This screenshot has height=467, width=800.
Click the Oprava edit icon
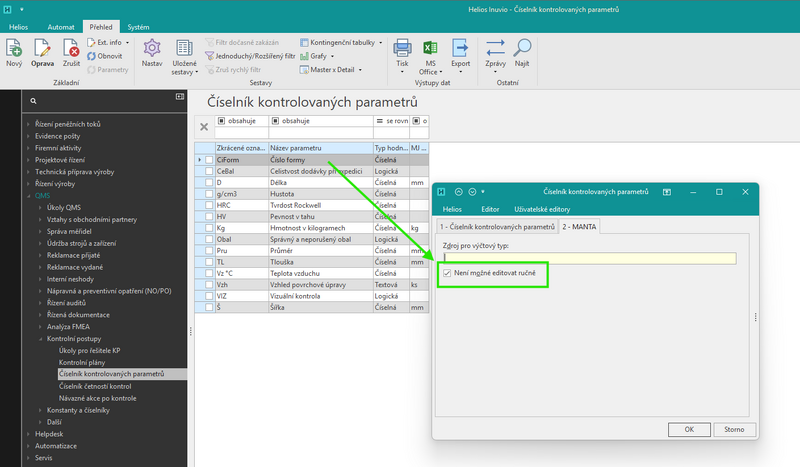click(x=42, y=48)
